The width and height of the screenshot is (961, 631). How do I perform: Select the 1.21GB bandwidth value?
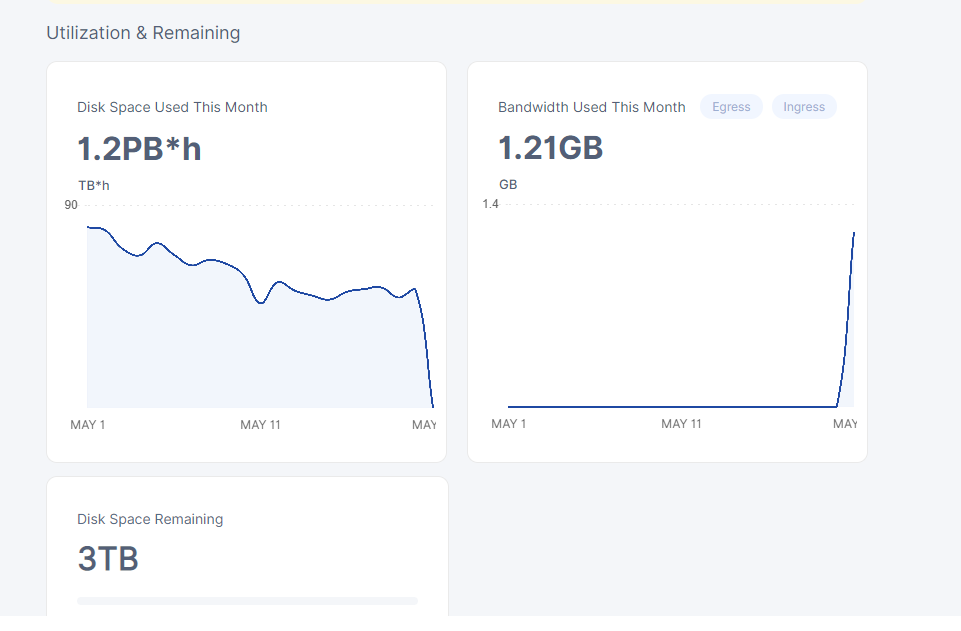coord(550,149)
